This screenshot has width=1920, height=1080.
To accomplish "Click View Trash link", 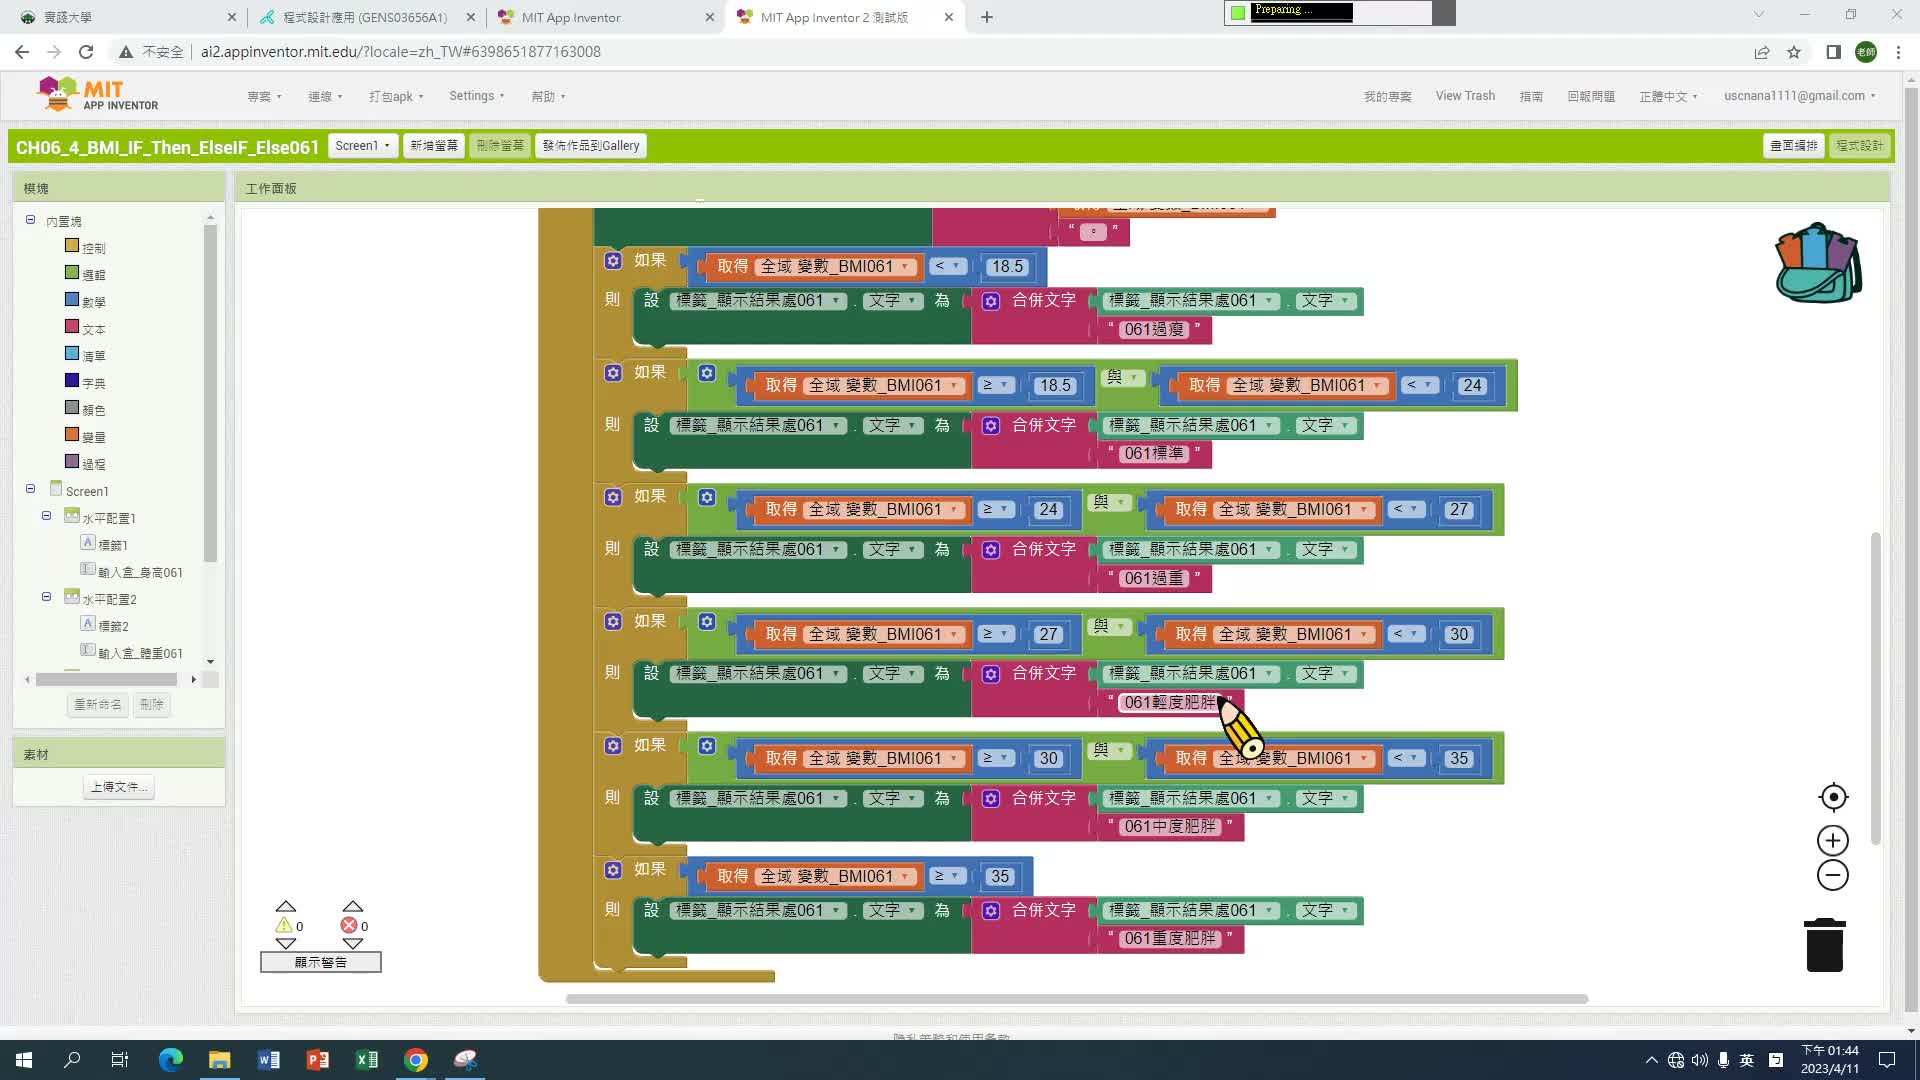I will point(1465,96).
